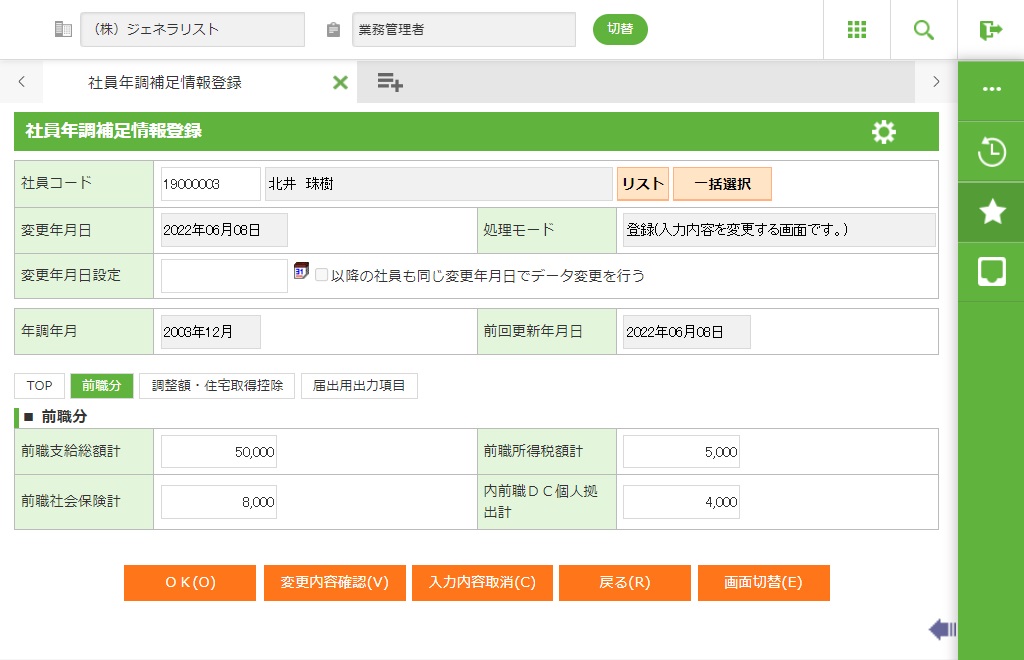Open the history clock icon in sidebar
Image resolution: width=1024 pixels, height=660 pixels.
click(991, 152)
